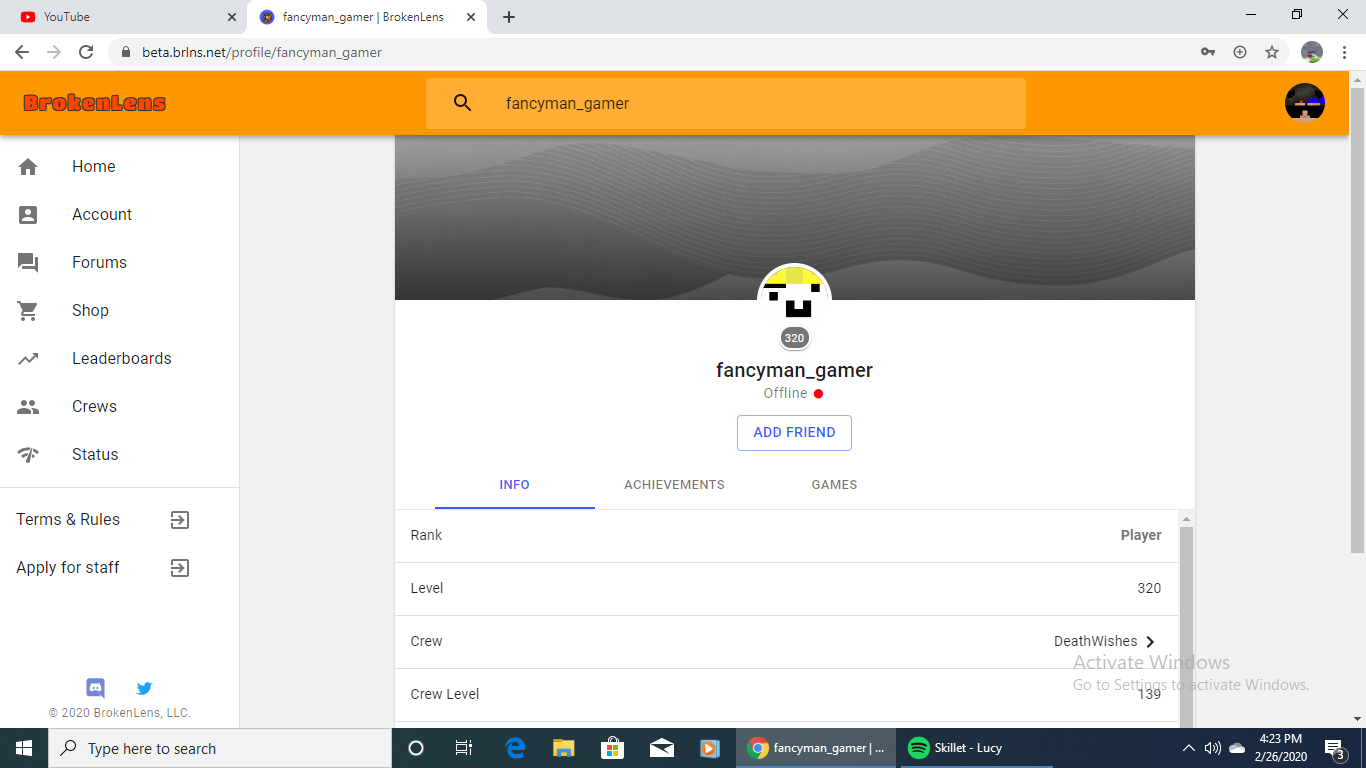Open Microsoft Store from taskbar
The height and width of the screenshot is (768, 1366).
click(x=612, y=748)
